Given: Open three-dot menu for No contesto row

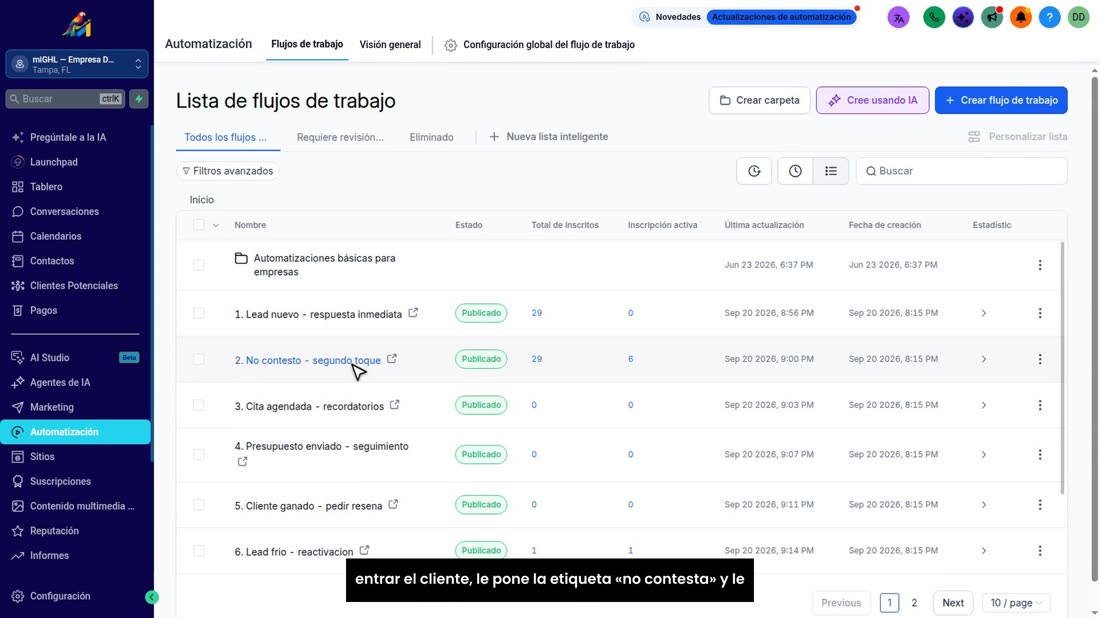Looking at the screenshot, I should tap(1040, 358).
